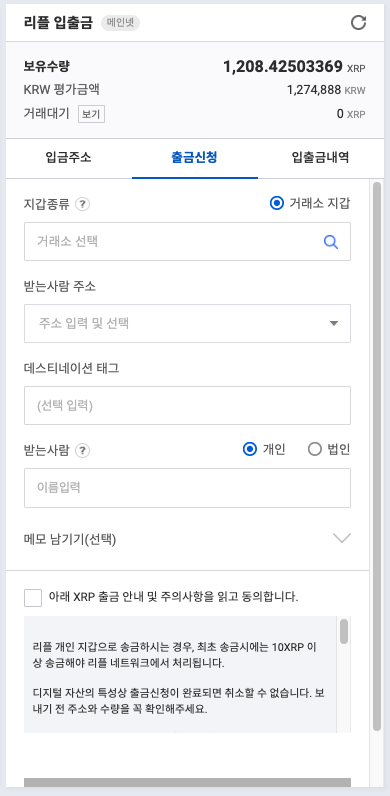This screenshot has height=796, width=390.
Task: Click the 보기 button beside 거래대기
Action: tap(91, 114)
